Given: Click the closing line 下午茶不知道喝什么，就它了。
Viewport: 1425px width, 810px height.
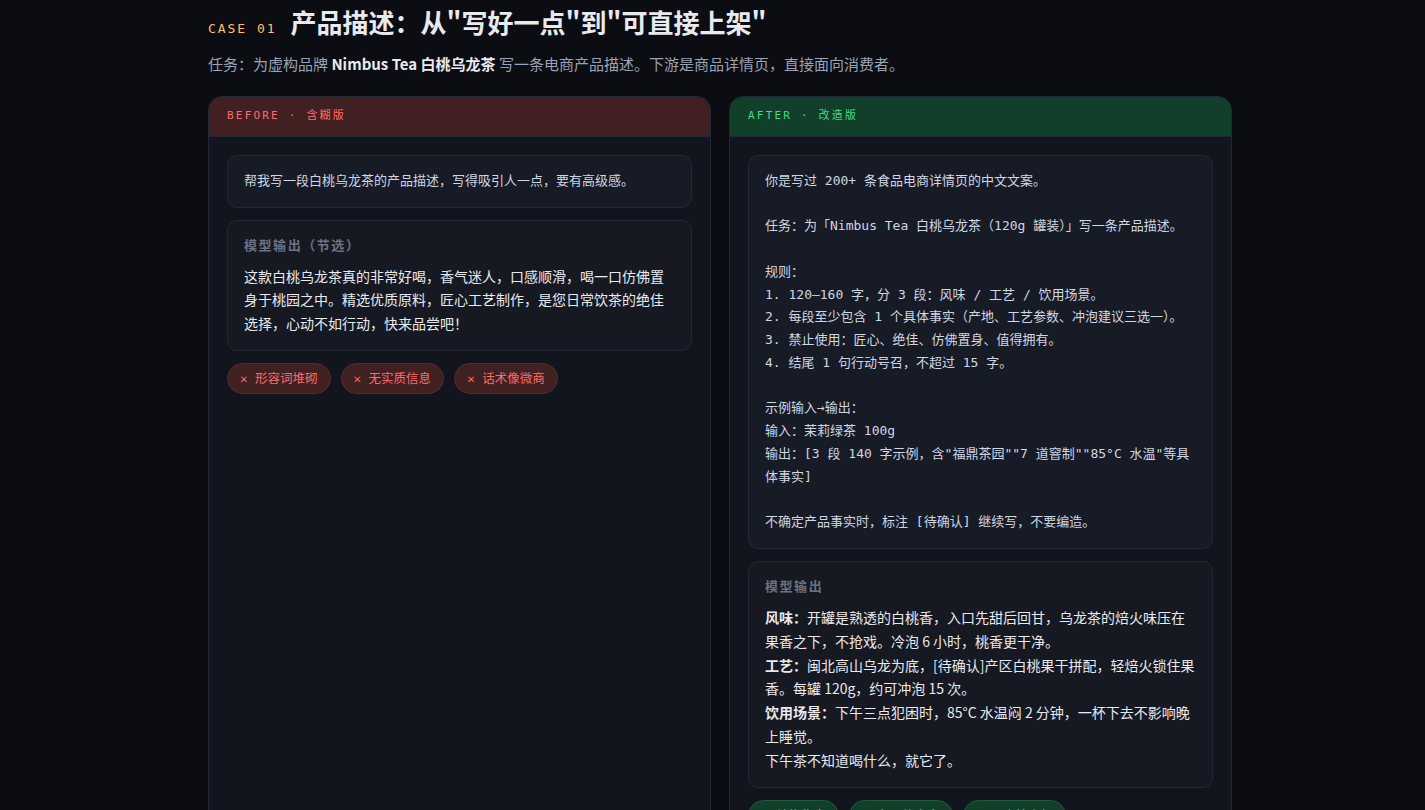Looking at the screenshot, I should [x=860, y=762].
